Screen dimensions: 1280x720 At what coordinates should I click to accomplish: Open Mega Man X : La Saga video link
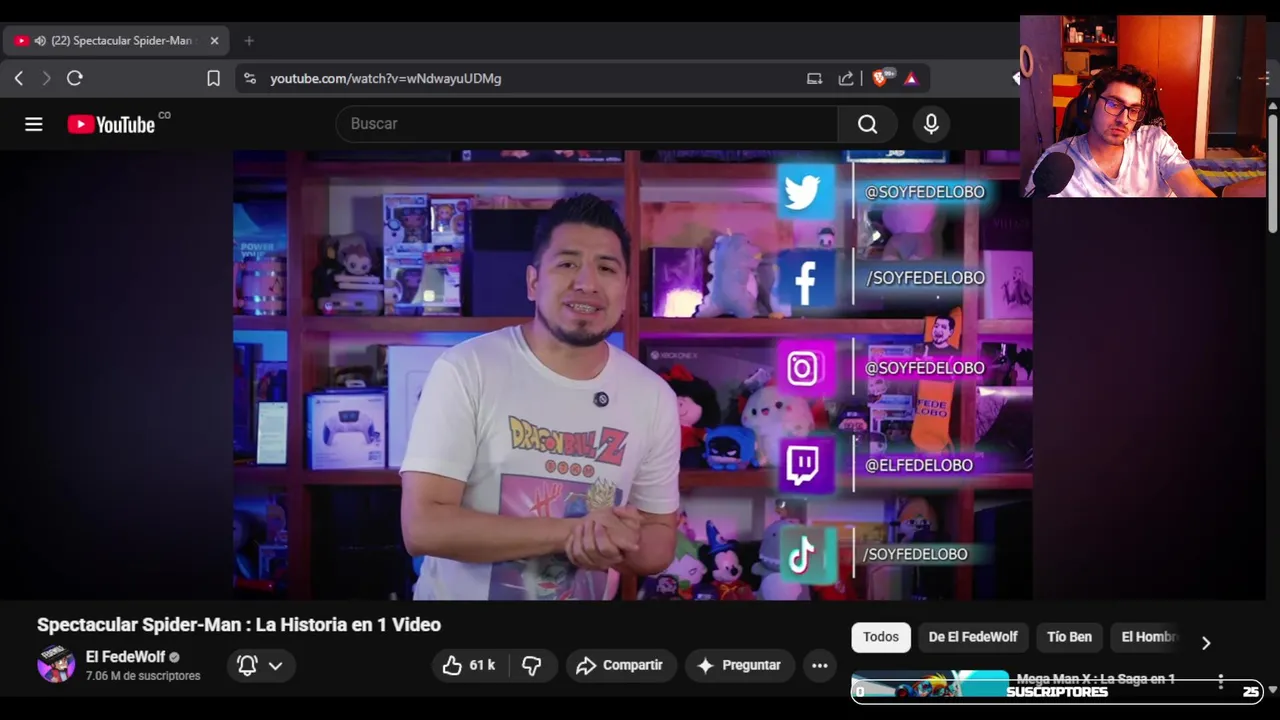point(1096,679)
